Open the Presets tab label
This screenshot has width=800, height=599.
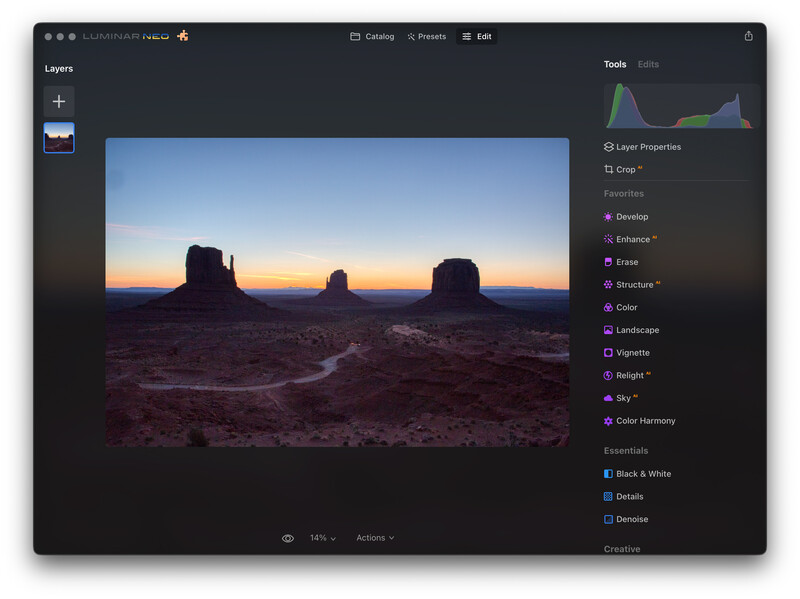pos(432,37)
